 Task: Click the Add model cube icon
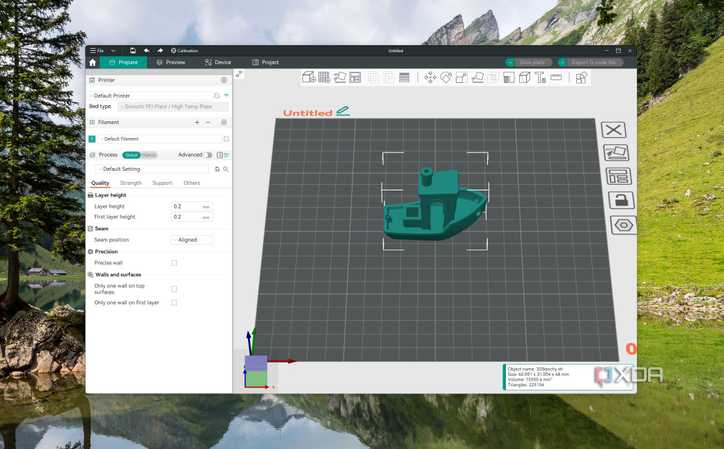[x=308, y=77]
